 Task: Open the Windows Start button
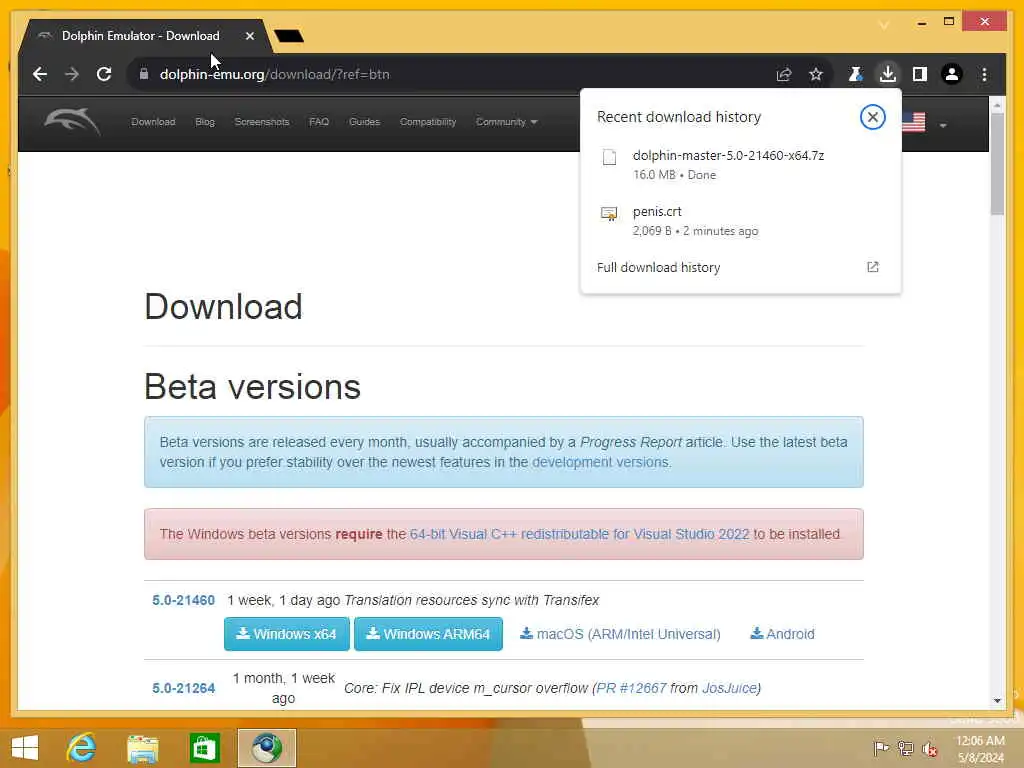click(25, 748)
